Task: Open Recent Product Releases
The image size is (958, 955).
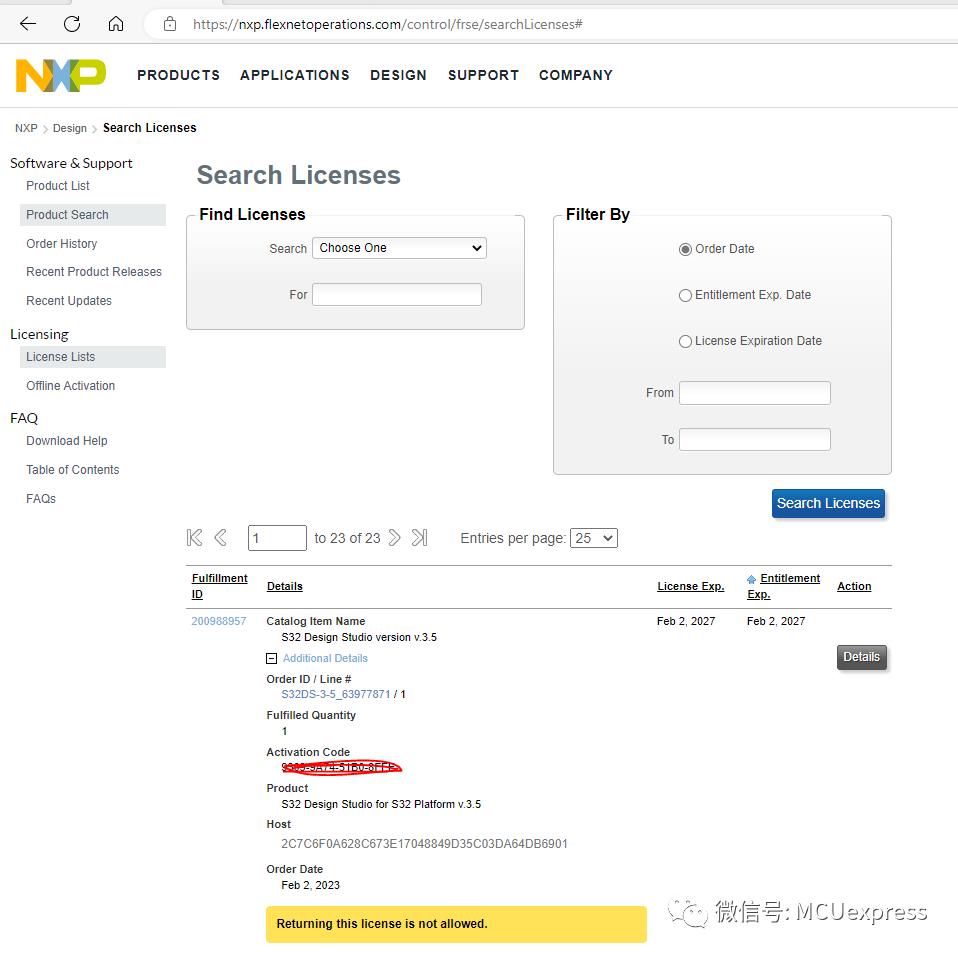Action: pyautogui.click(x=93, y=272)
